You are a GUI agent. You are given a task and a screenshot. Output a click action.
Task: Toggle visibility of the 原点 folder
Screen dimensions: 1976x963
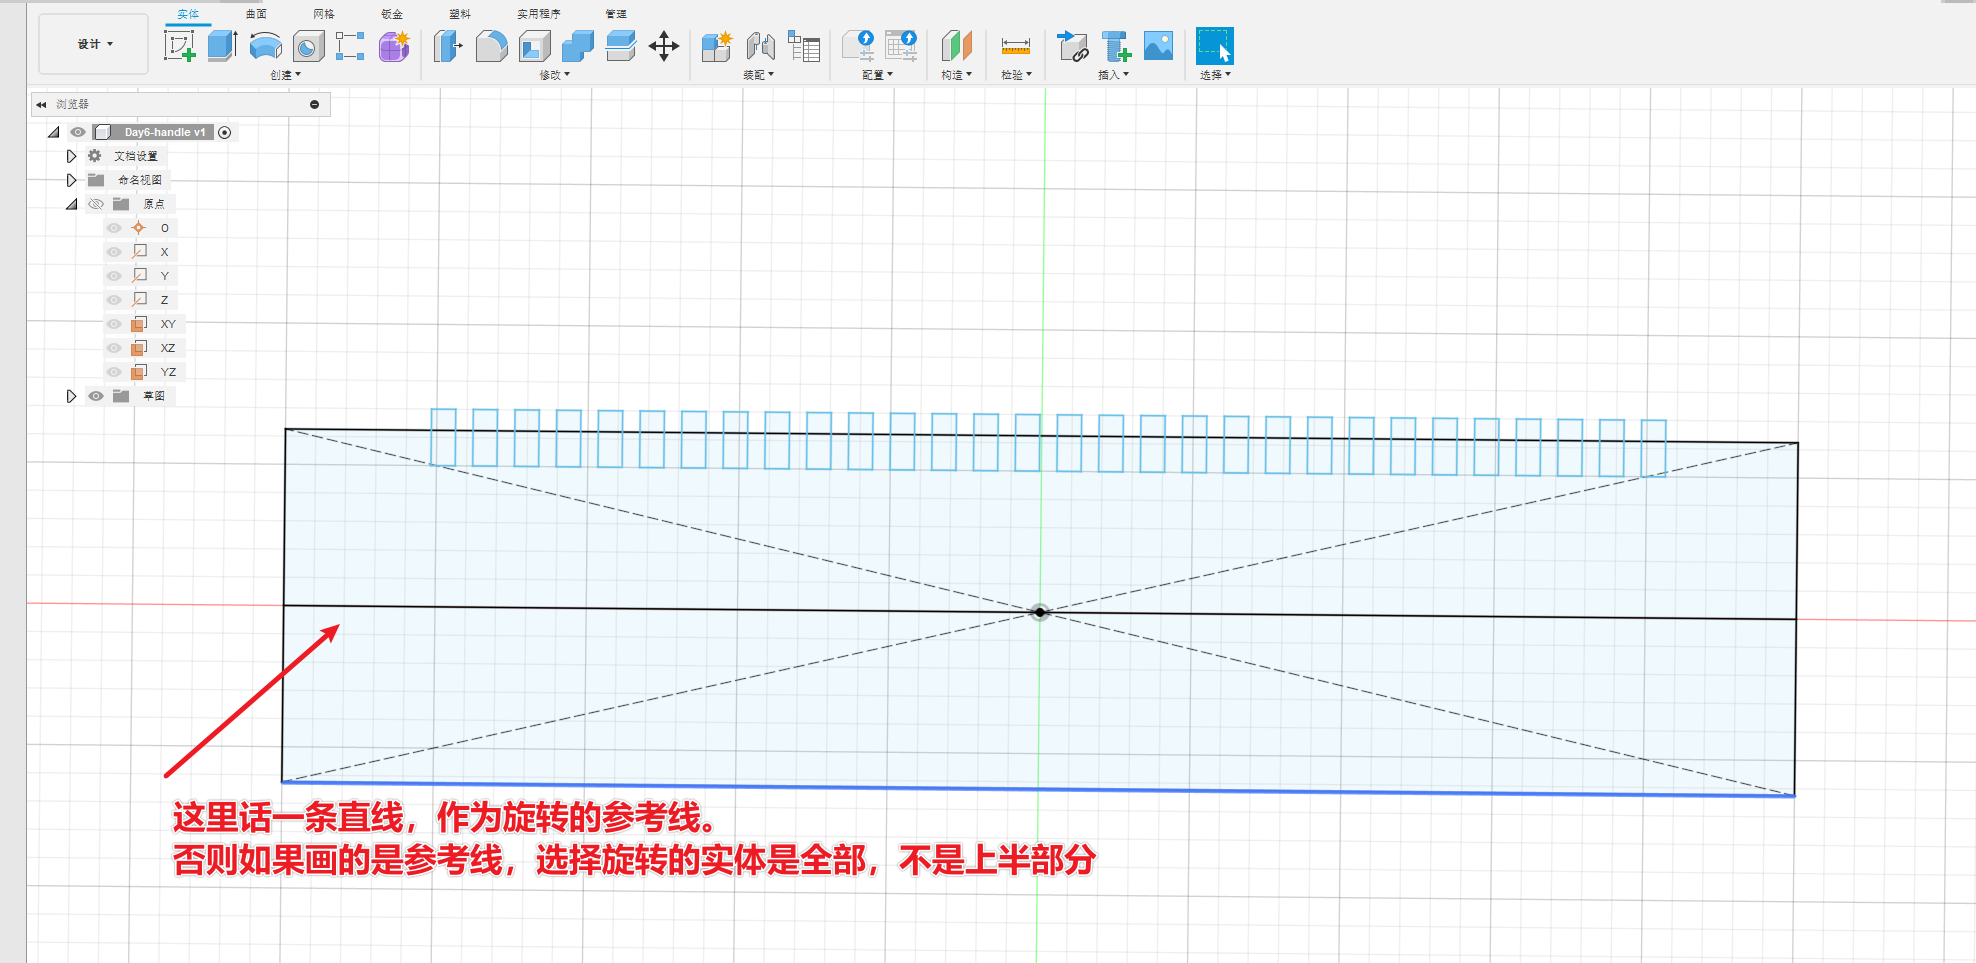click(x=96, y=204)
